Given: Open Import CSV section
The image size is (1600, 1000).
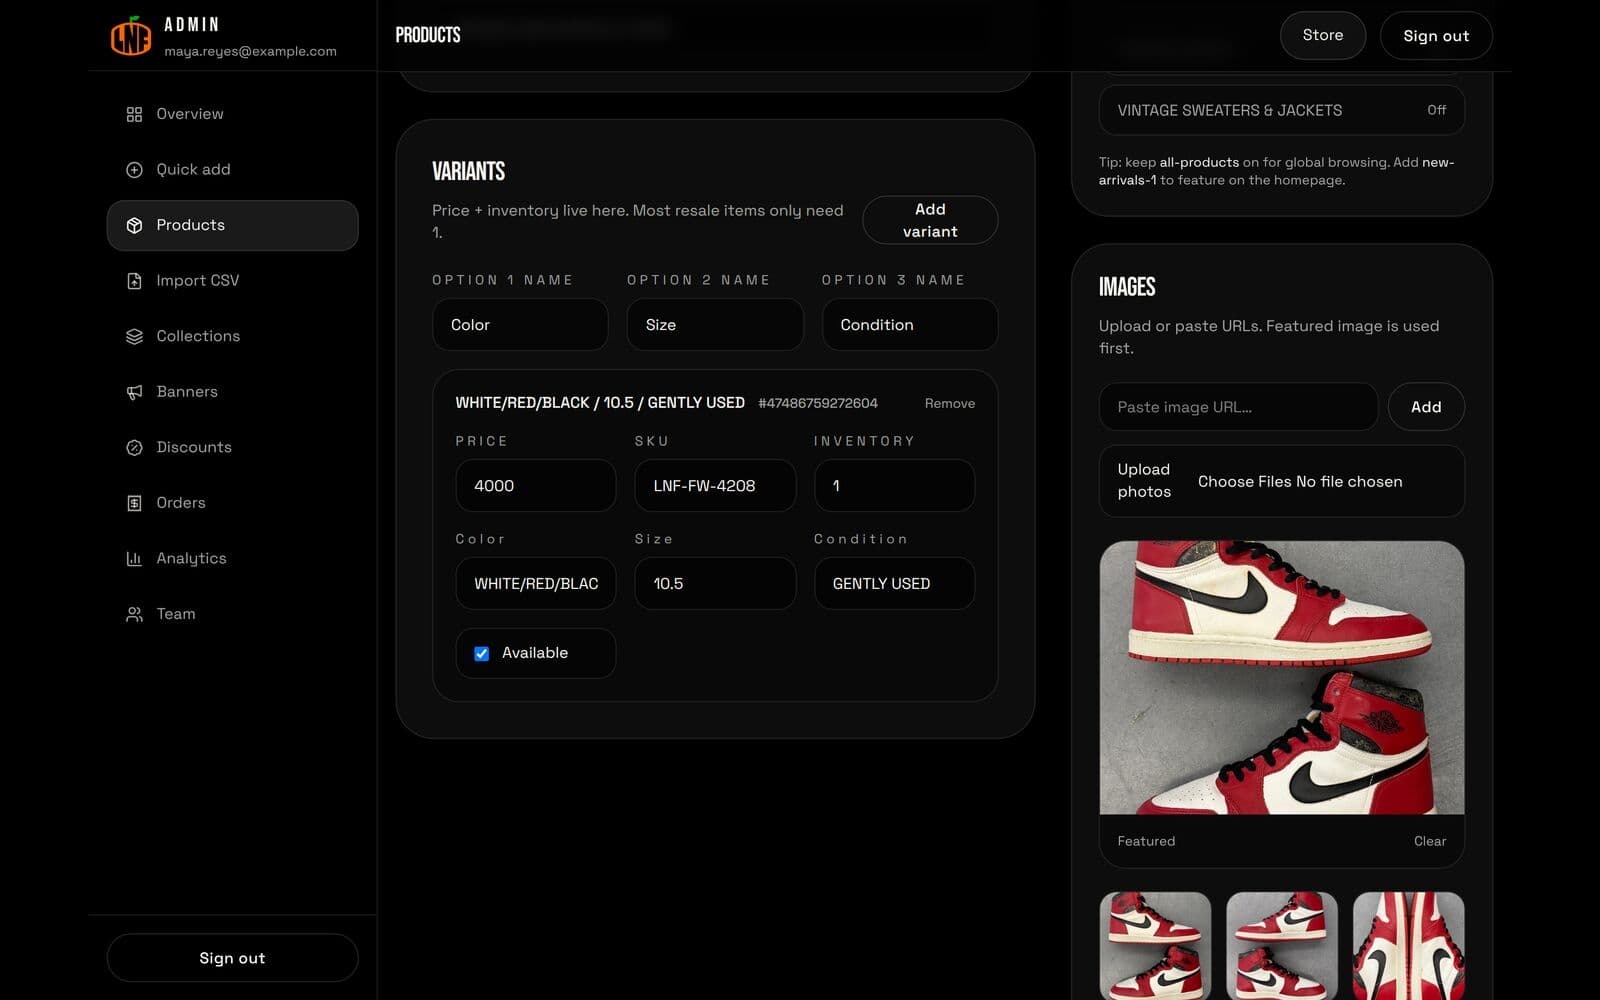Looking at the screenshot, I should click(x=232, y=281).
